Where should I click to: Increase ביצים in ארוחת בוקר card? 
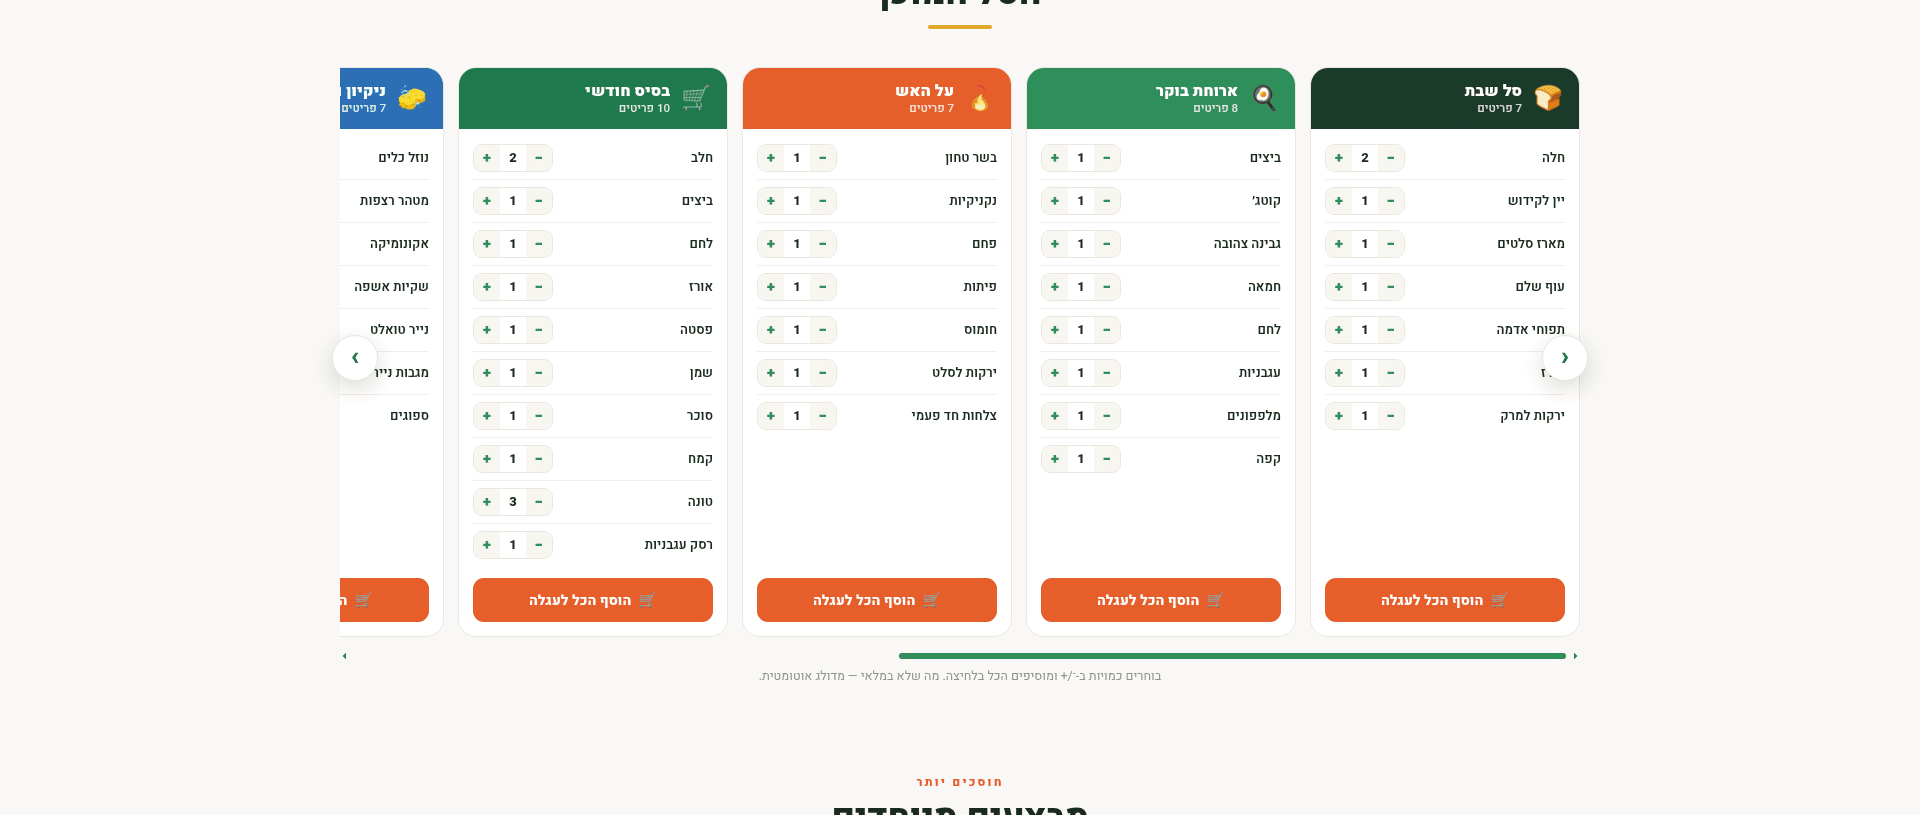[x=1055, y=158]
